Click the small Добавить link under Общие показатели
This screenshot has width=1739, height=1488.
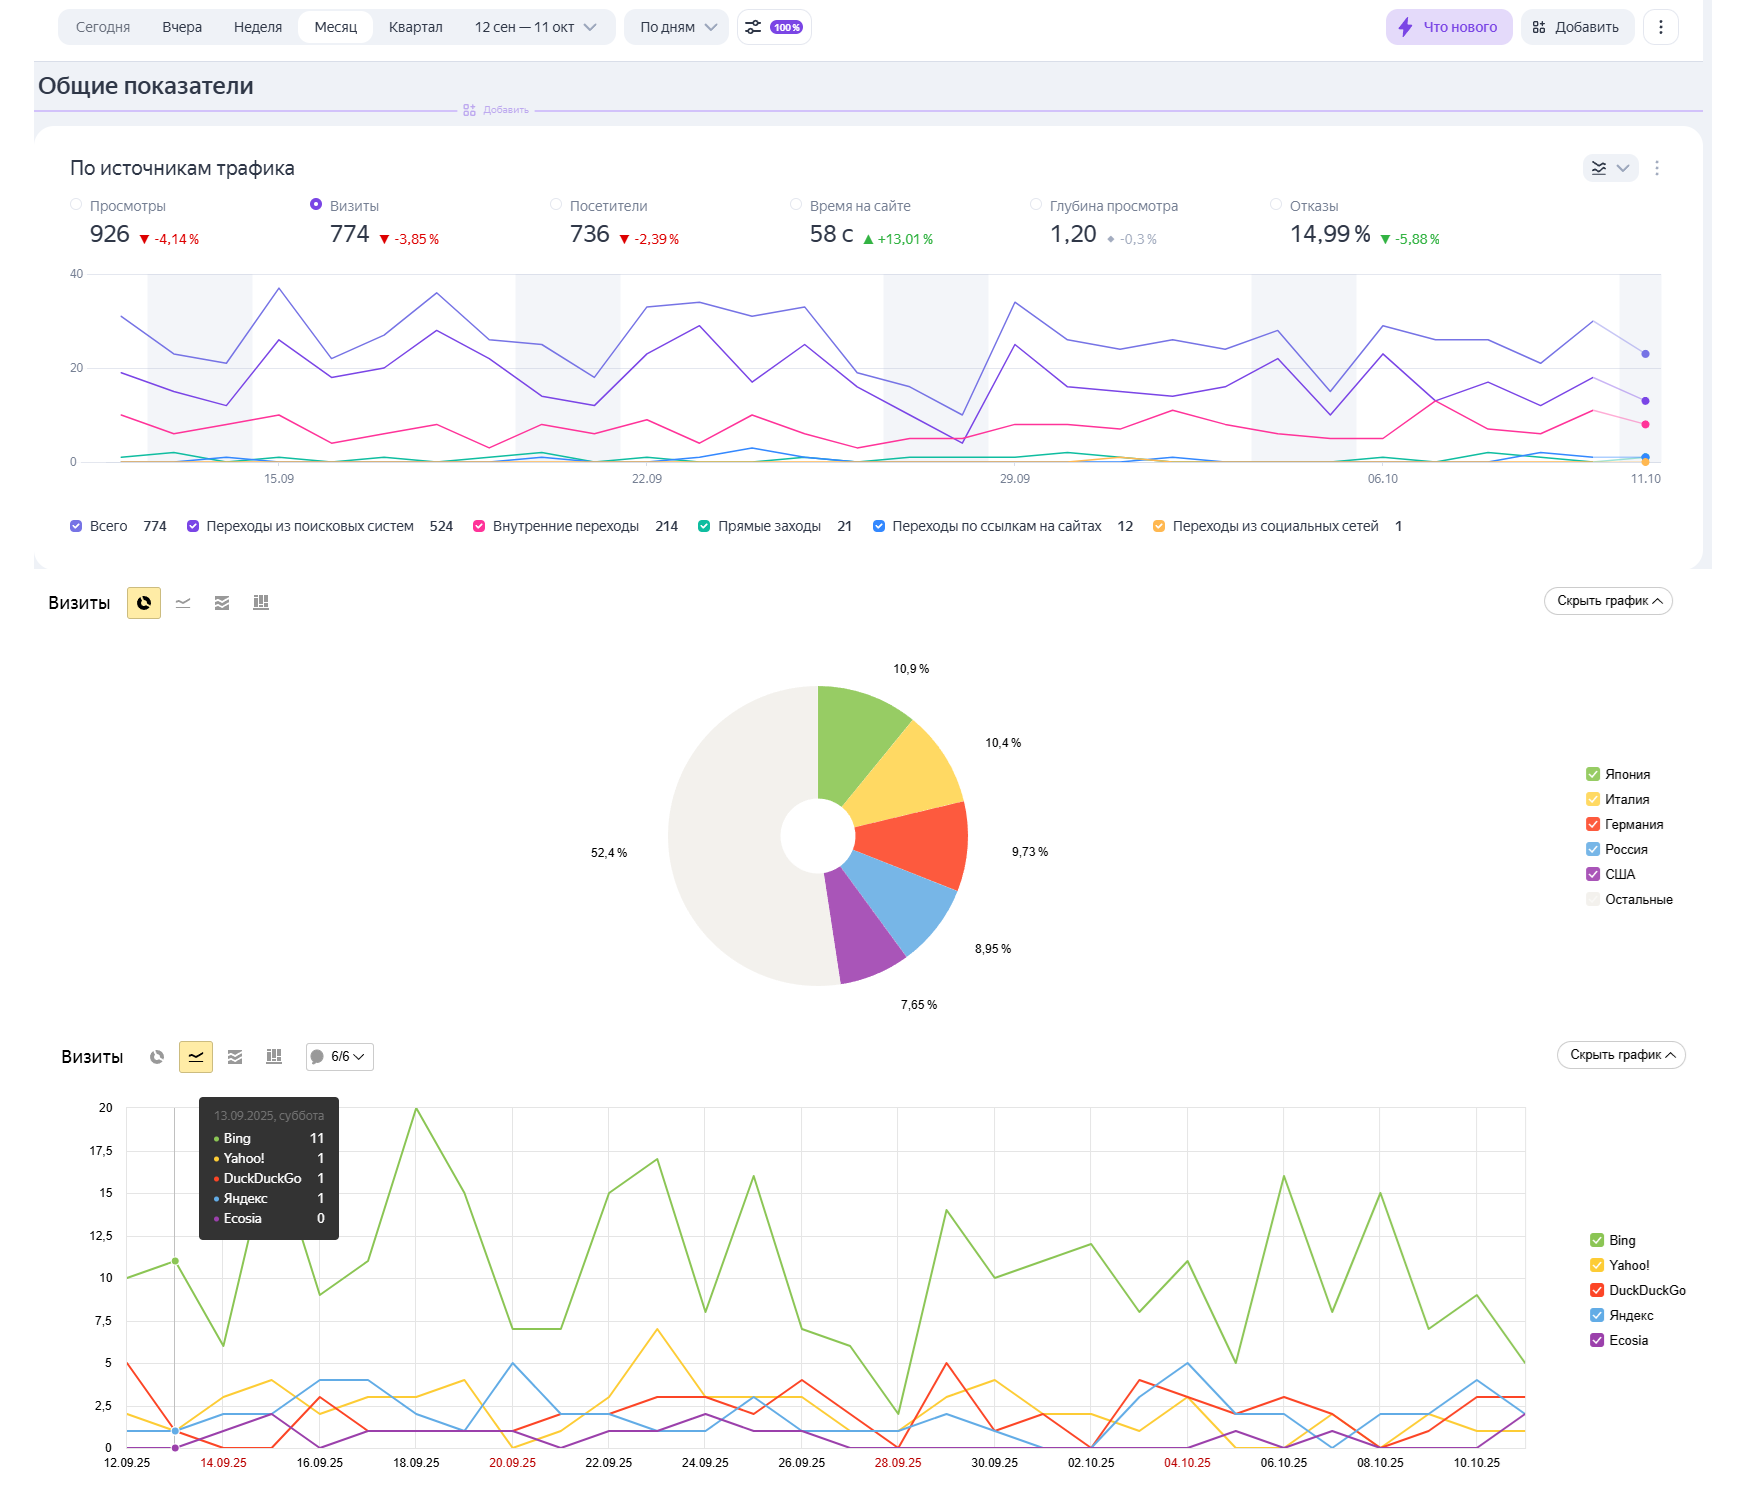pyautogui.click(x=497, y=110)
